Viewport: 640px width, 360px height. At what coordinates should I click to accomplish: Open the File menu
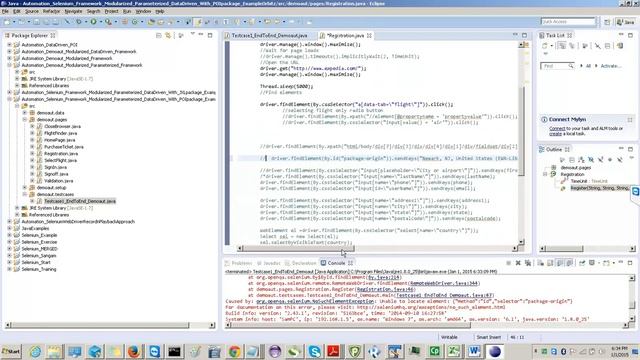5,11
